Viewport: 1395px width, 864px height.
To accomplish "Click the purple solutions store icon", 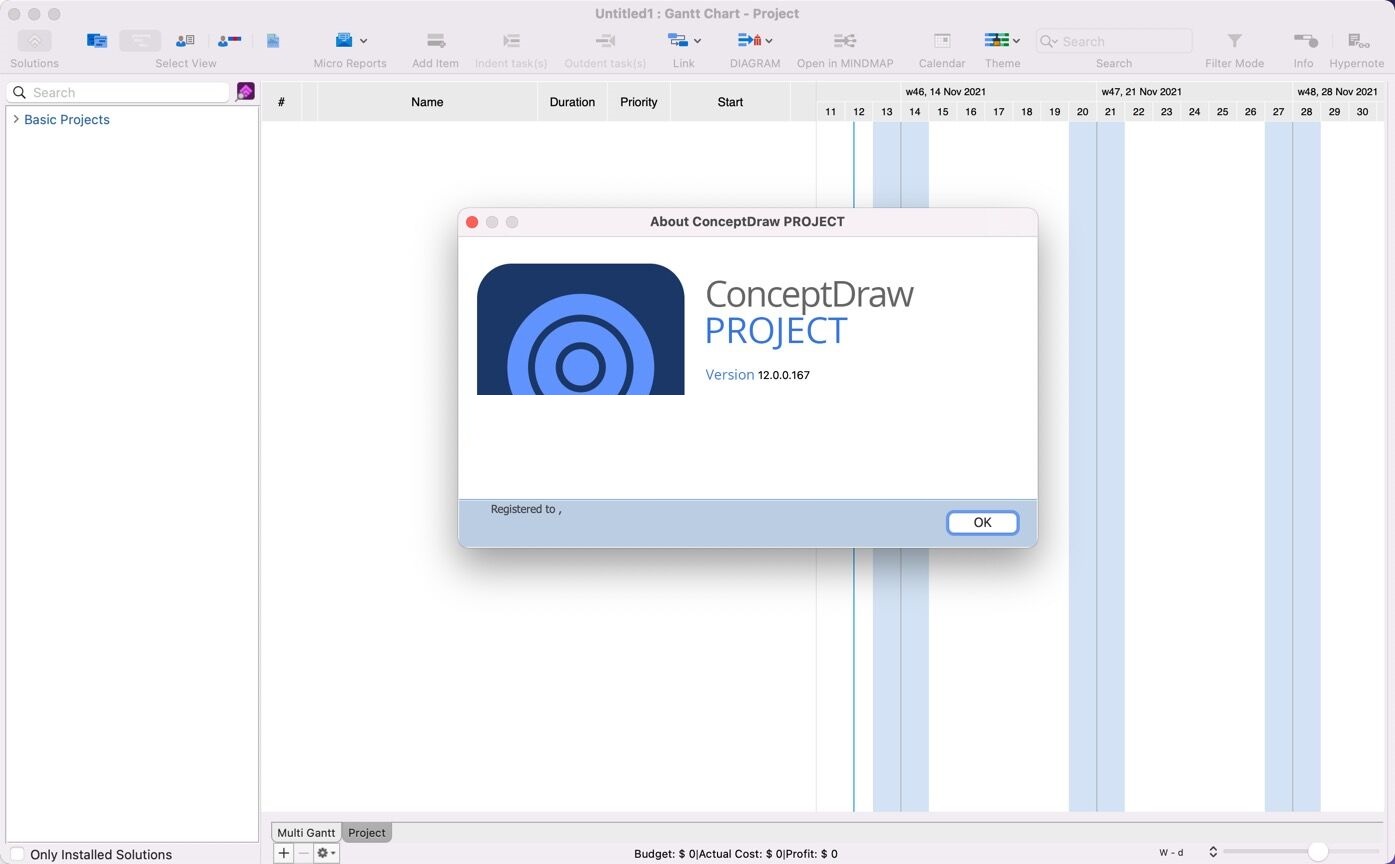I will point(245,92).
